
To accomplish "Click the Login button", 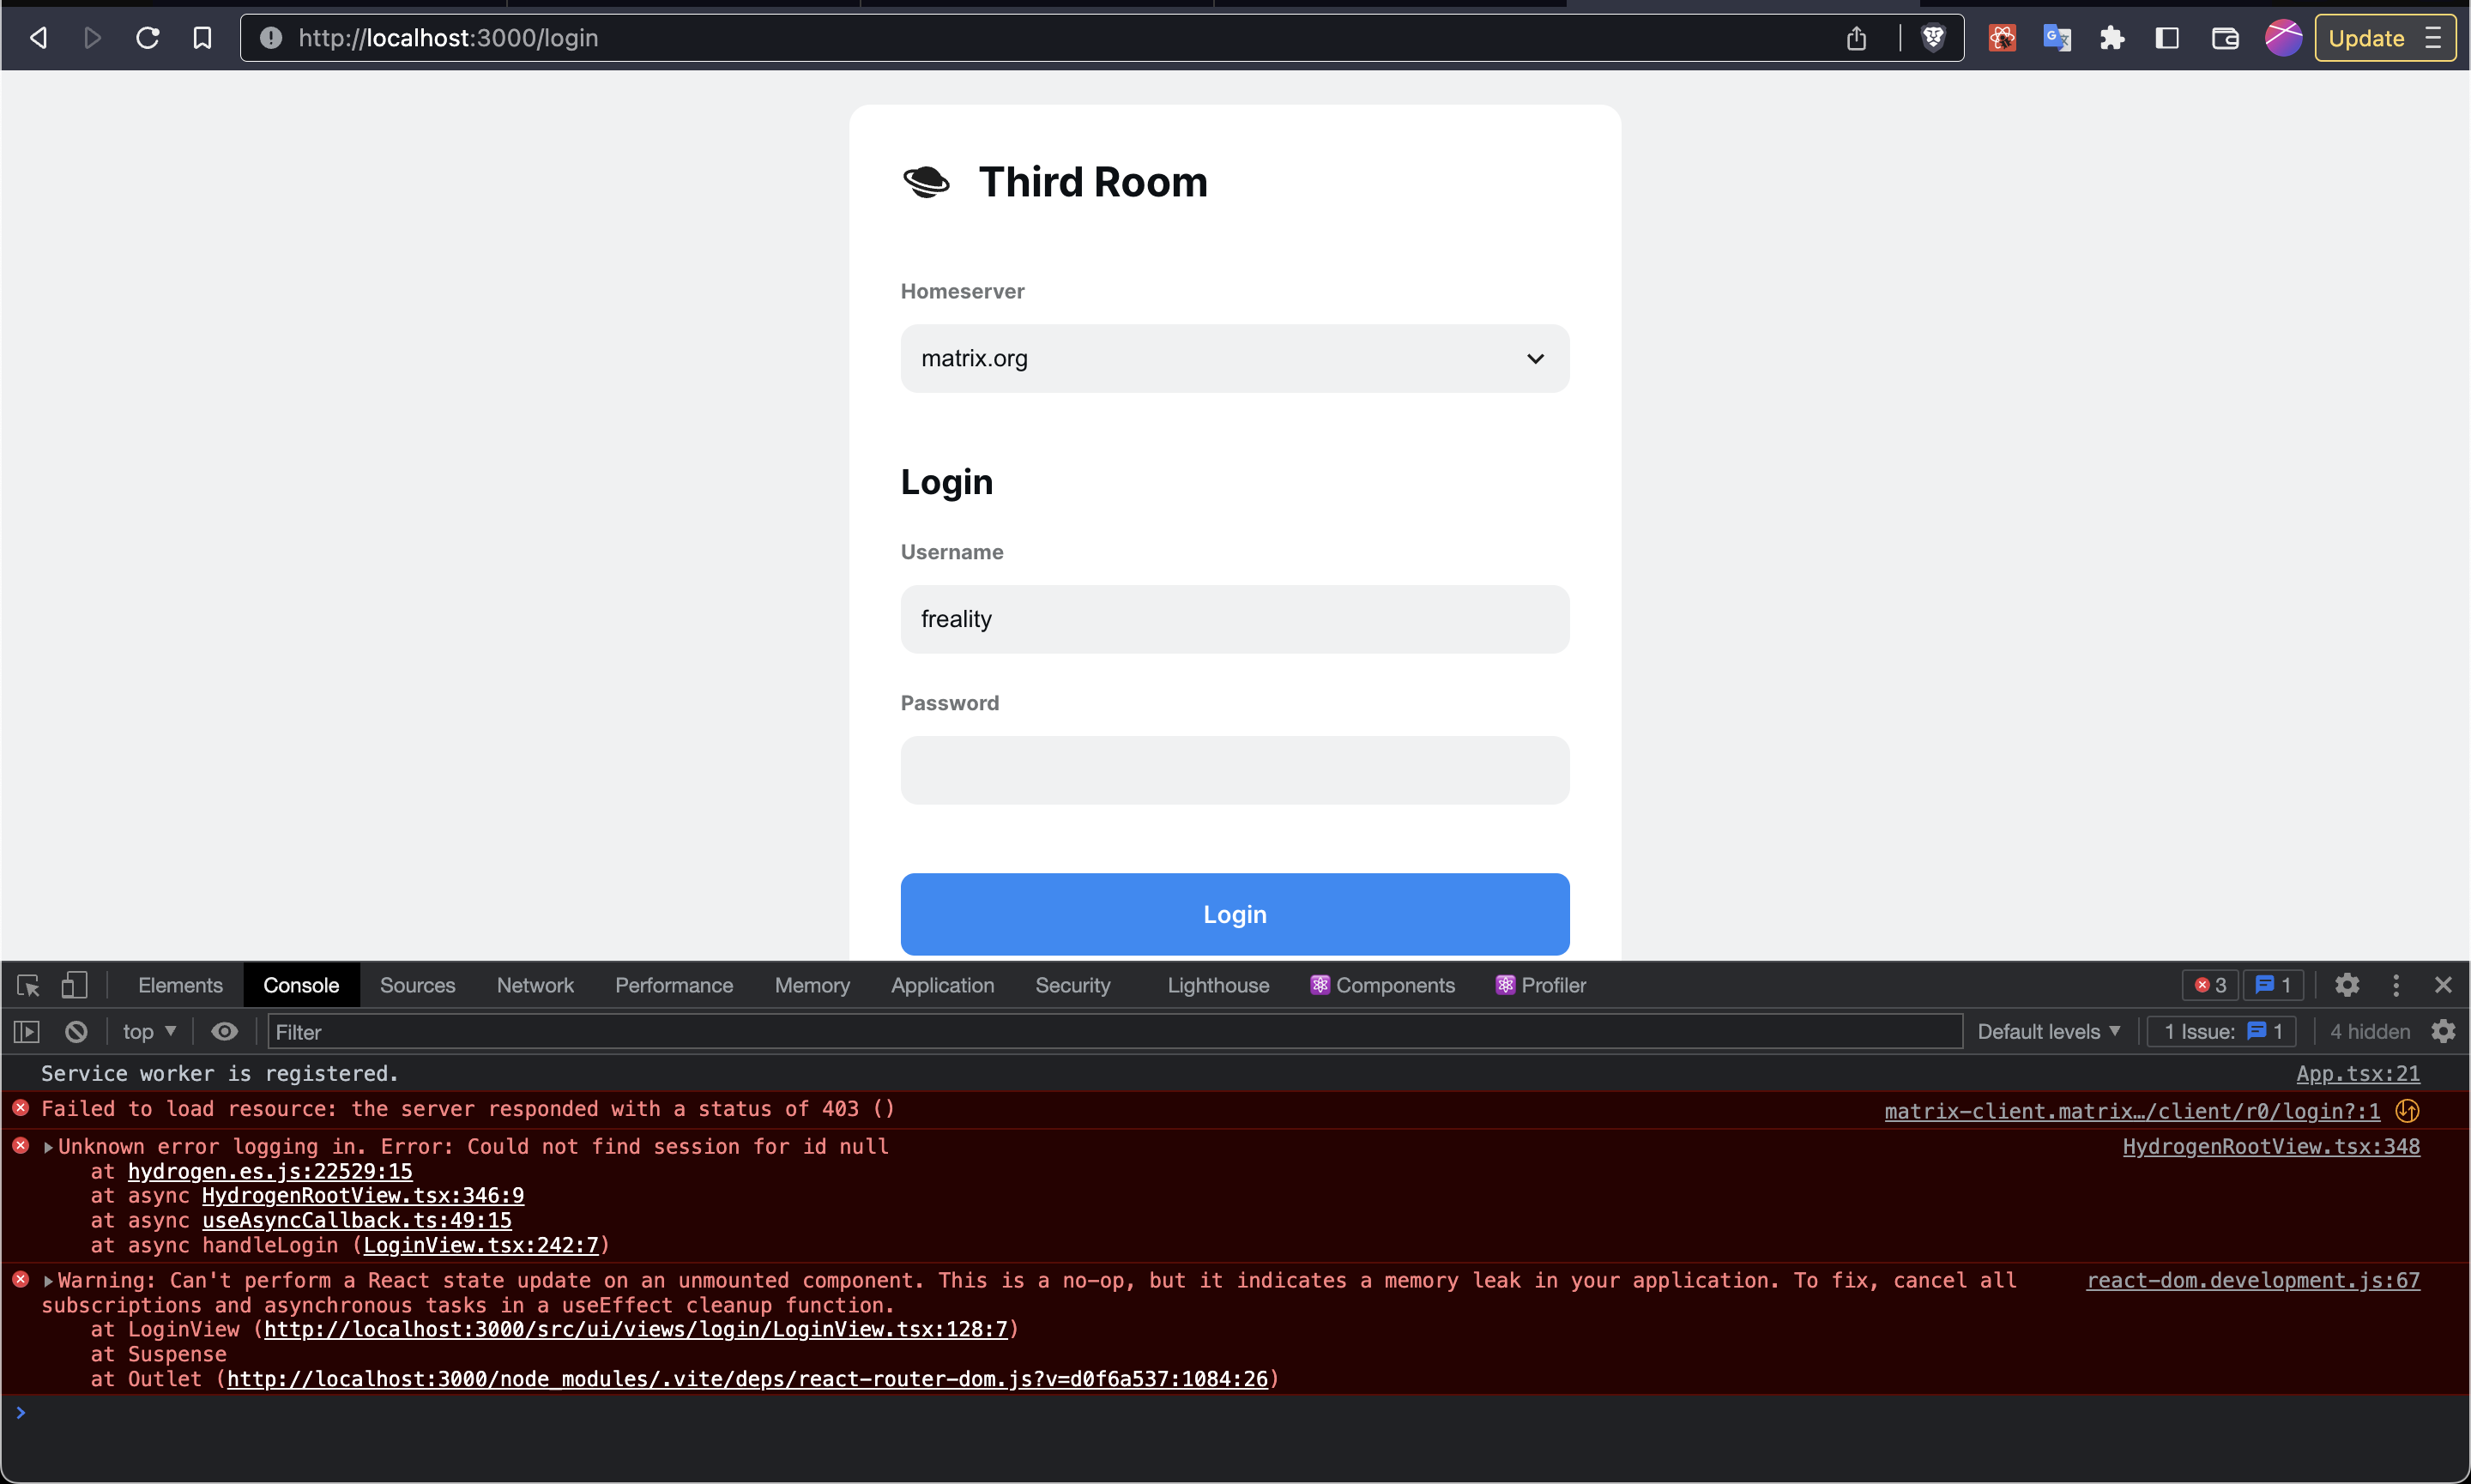I will point(1233,913).
